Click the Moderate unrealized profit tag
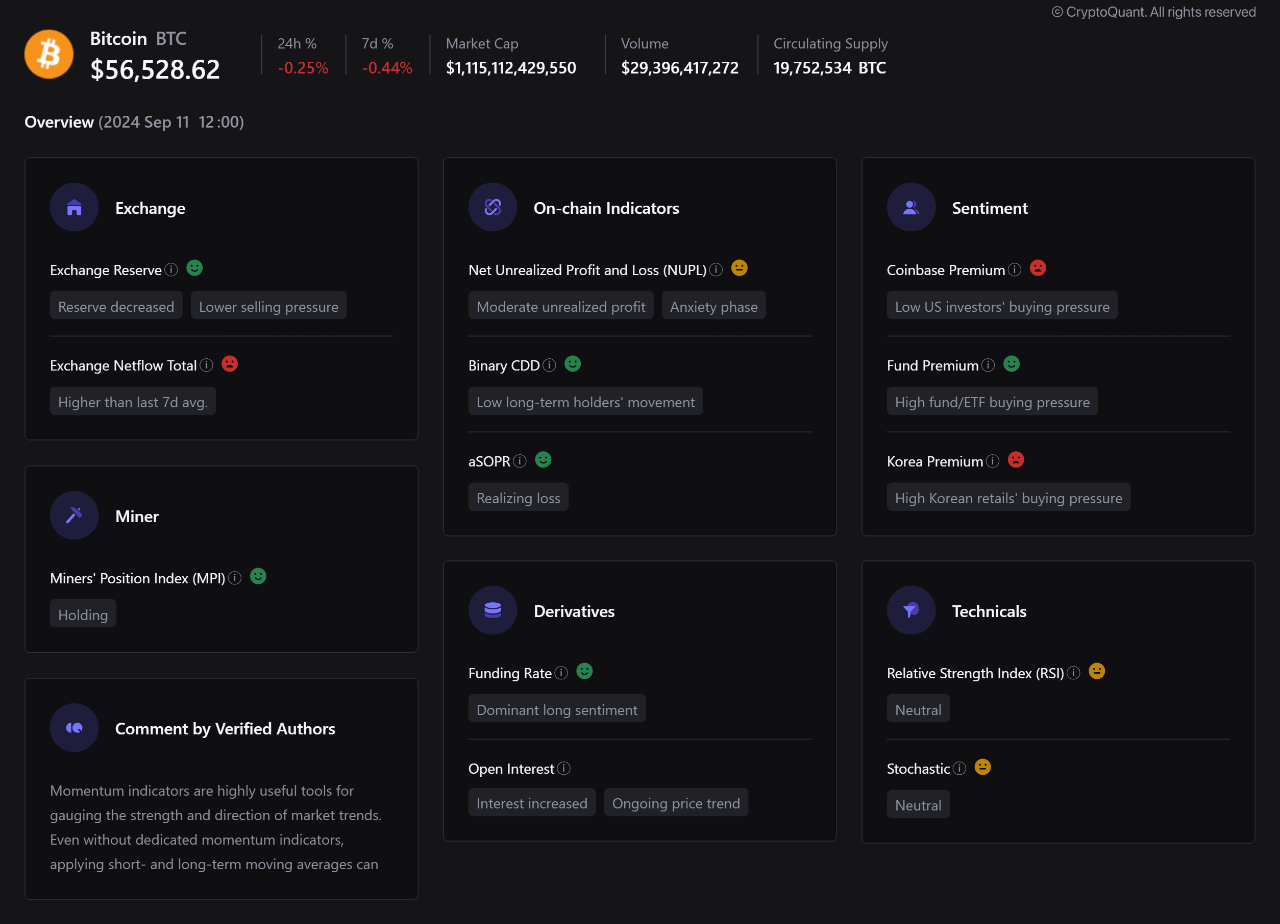 (561, 306)
